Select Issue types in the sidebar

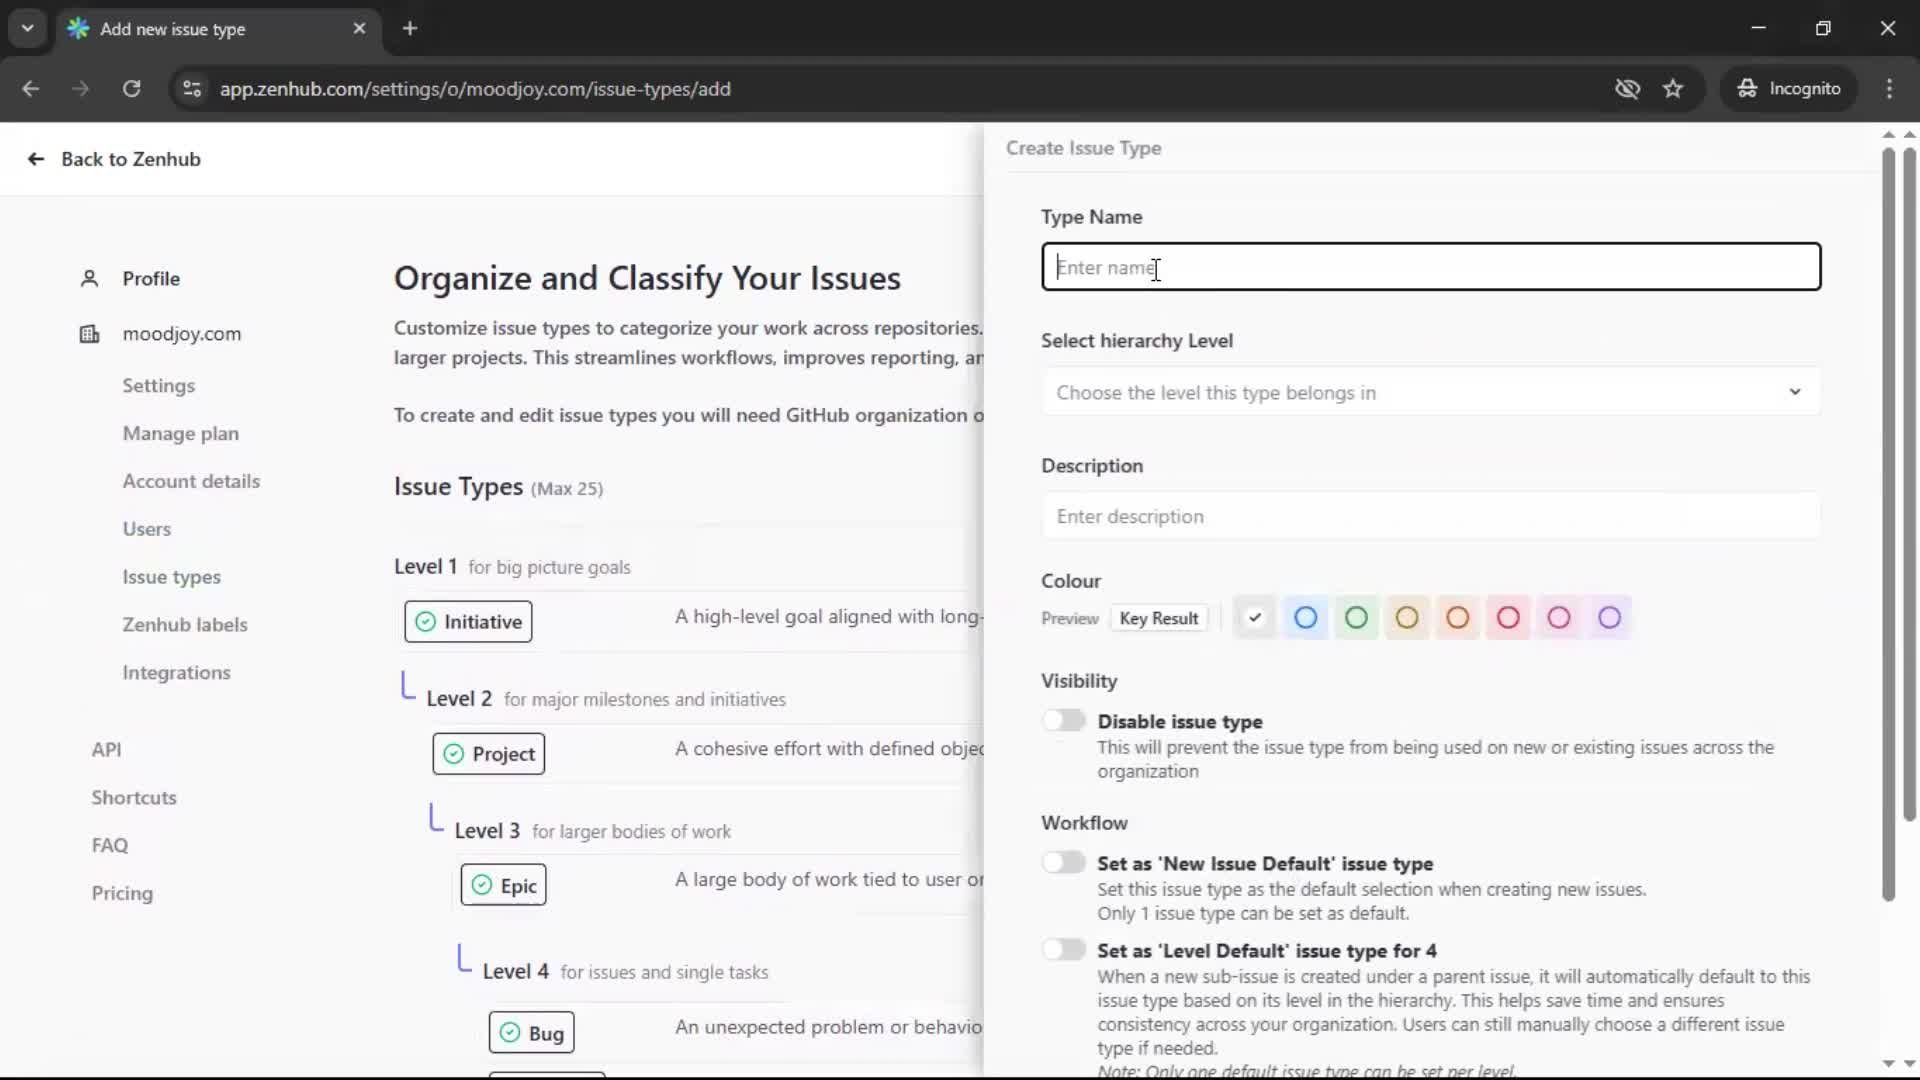tap(171, 577)
